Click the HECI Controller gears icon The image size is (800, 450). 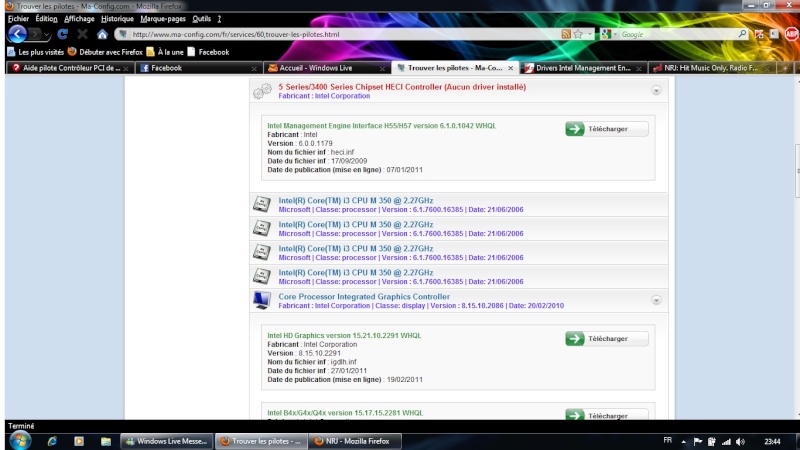click(x=262, y=91)
